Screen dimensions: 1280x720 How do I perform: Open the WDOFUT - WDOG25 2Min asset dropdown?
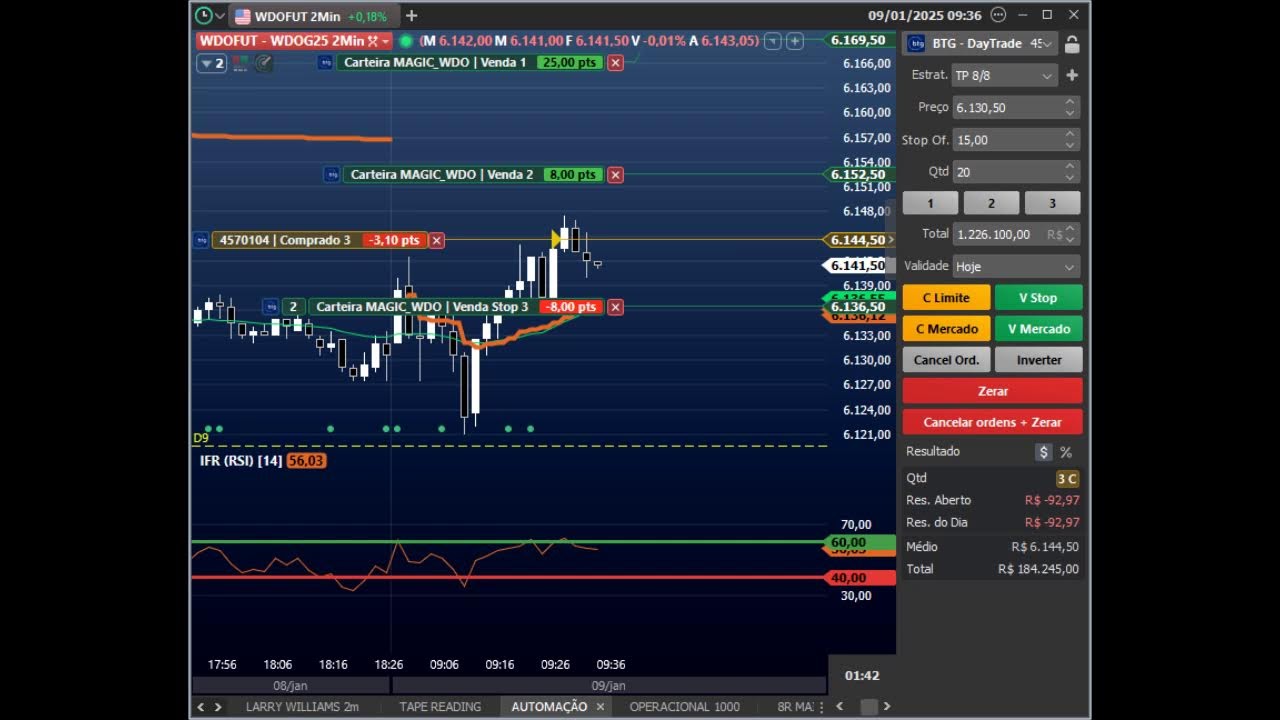point(293,41)
